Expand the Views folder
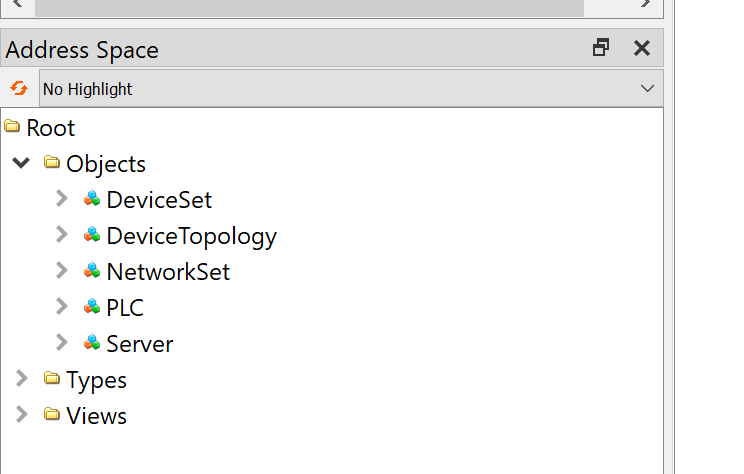 (22, 415)
